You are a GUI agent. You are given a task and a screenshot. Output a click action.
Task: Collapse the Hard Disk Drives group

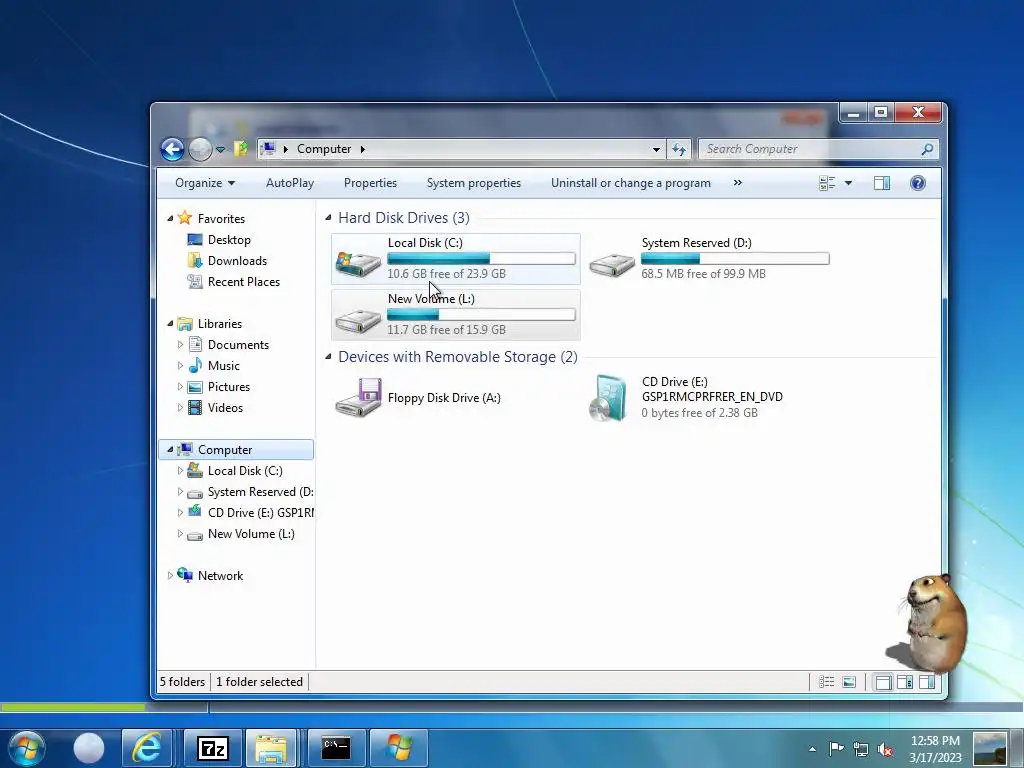click(x=328, y=217)
